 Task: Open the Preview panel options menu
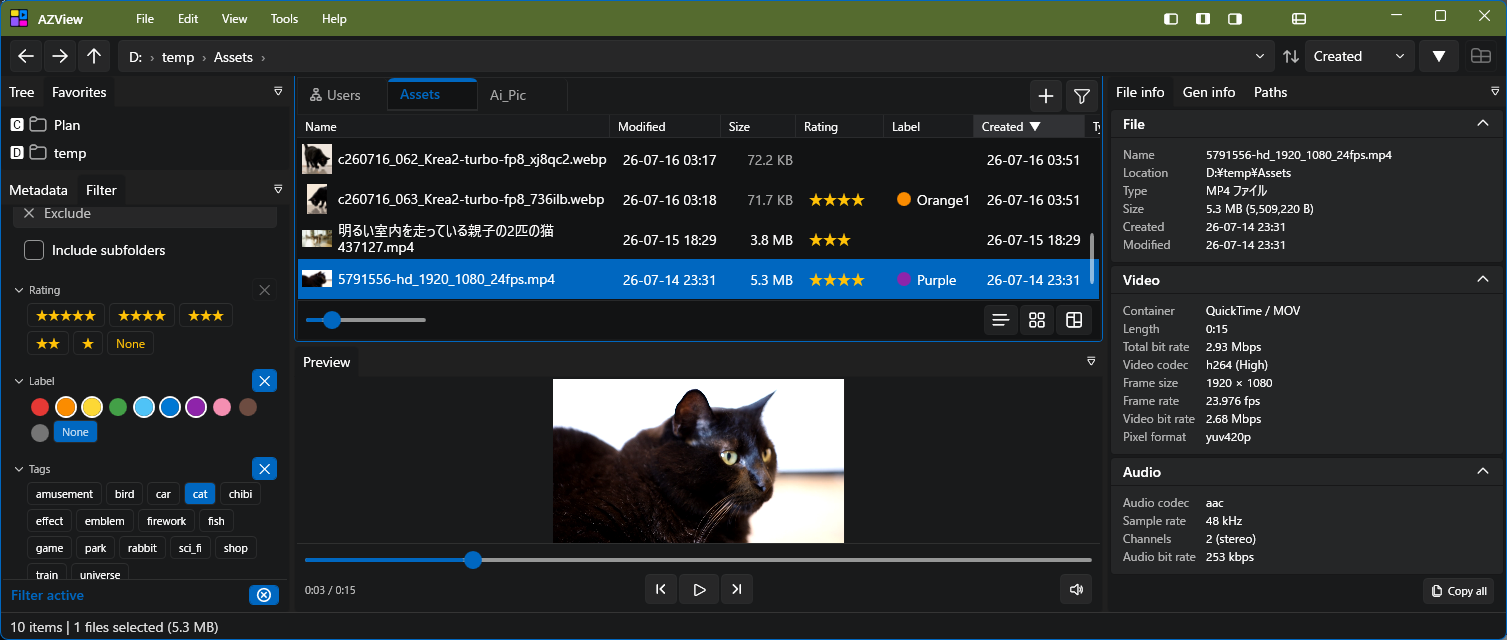click(1091, 361)
